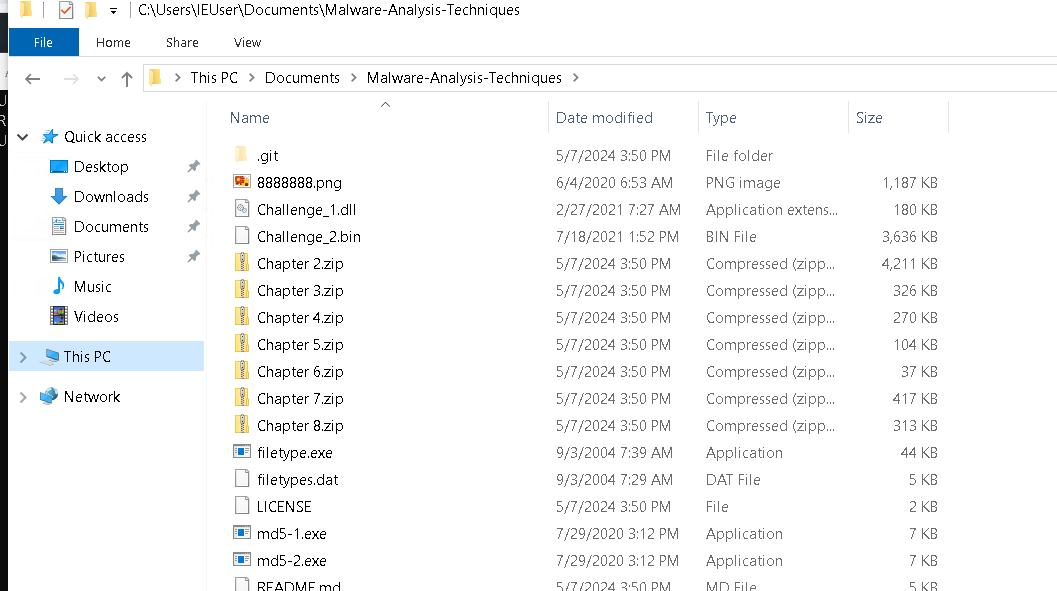The height and width of the screenshot is (591, 1057).
Task: Open the Recent locations dropdown arrow
Action: (x=101, y=79)
